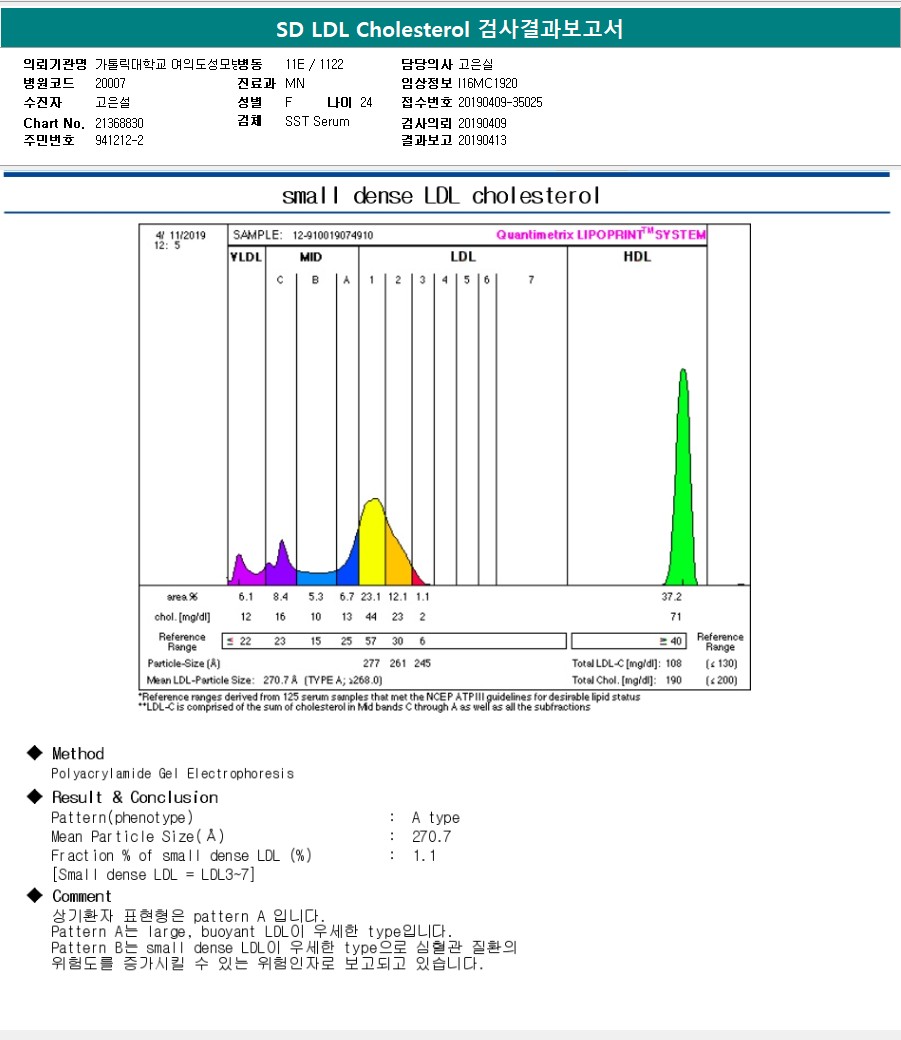Click the particle size value '261'
The image size is (901, 1040).
point(398,663)
